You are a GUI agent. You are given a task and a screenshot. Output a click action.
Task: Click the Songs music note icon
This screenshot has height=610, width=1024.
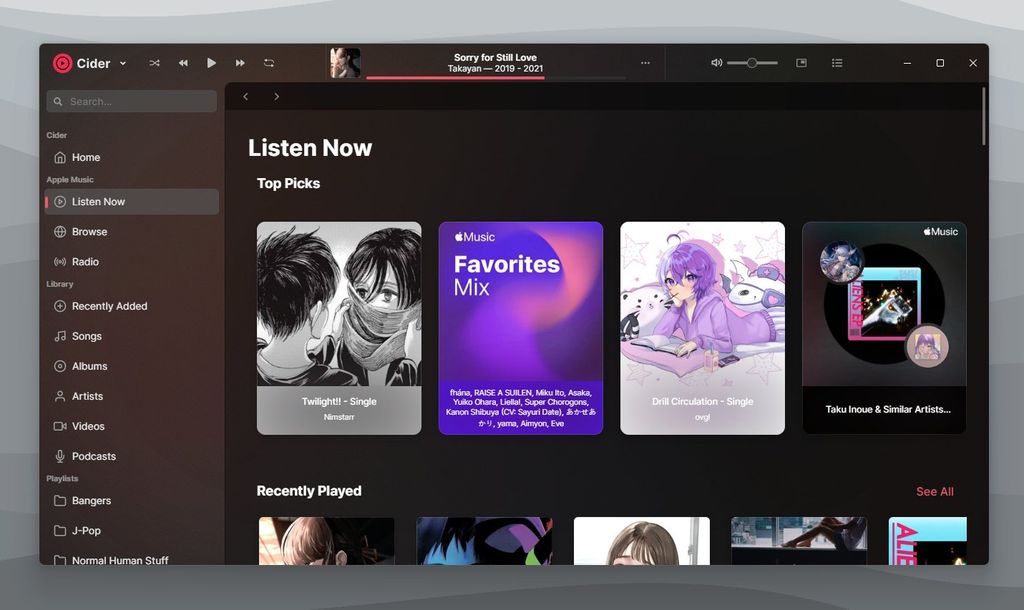(62, 336)
